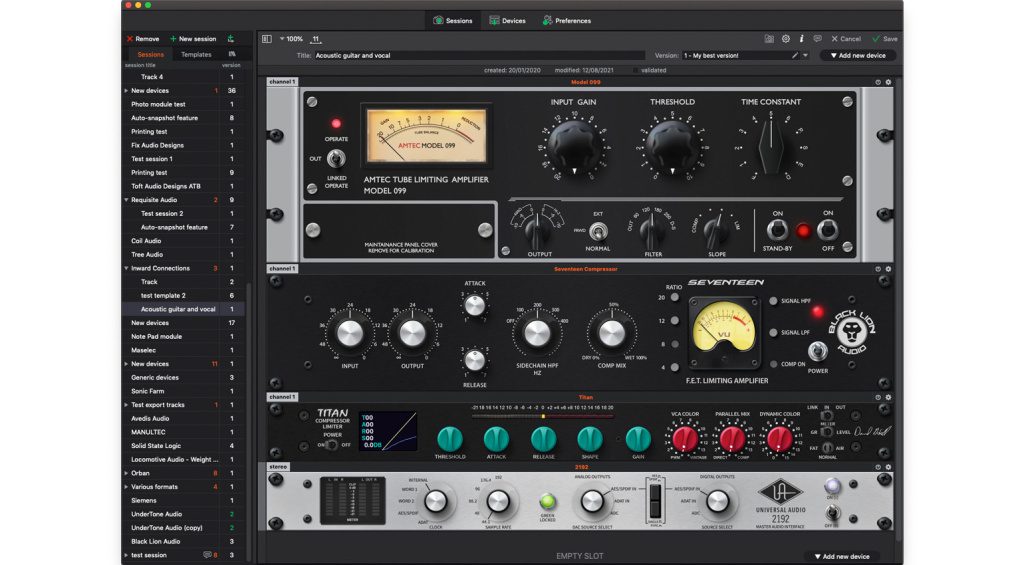Select ratio 4 on the Seventeen compressor
The image size is (1024, 565).
click(675, 368)
